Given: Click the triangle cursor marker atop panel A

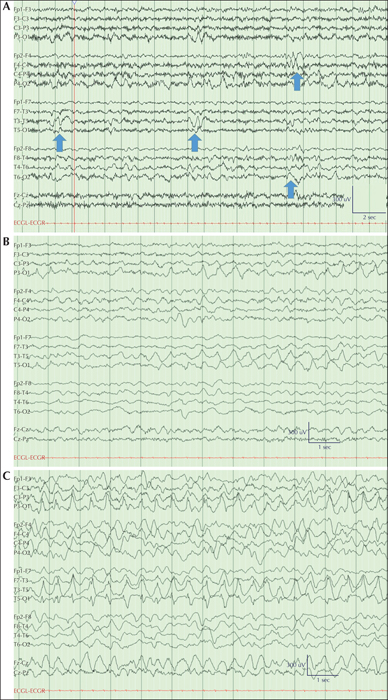Looking at the screenshot, I should tap(74, 2).
